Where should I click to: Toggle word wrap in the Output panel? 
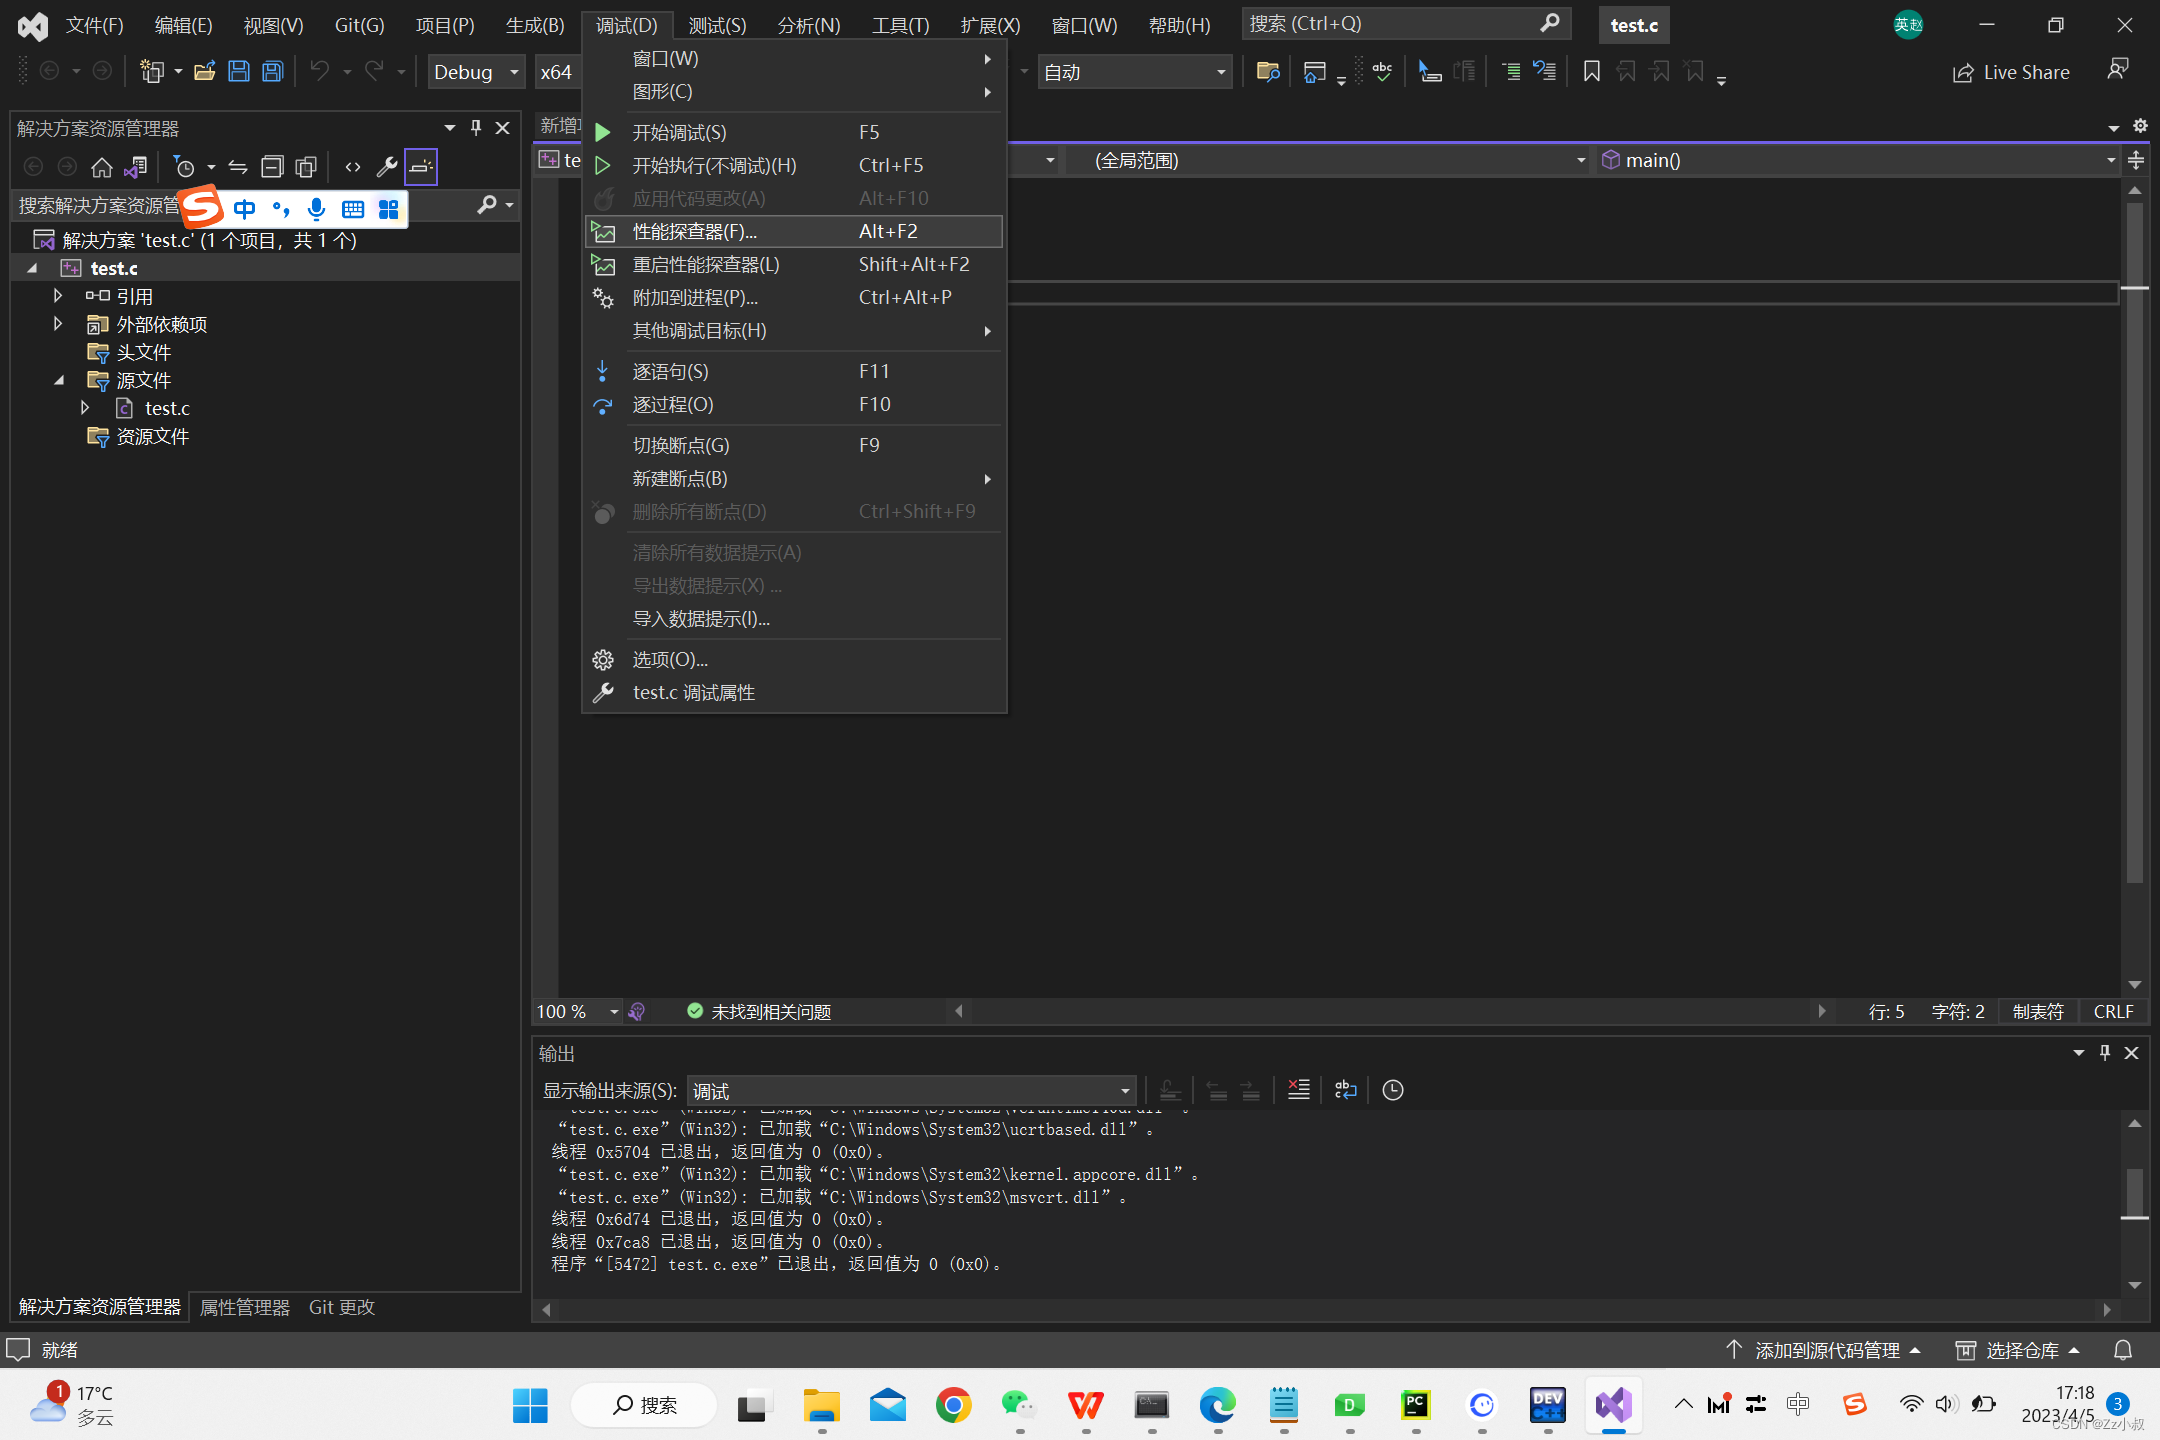click(1345, 1089)
